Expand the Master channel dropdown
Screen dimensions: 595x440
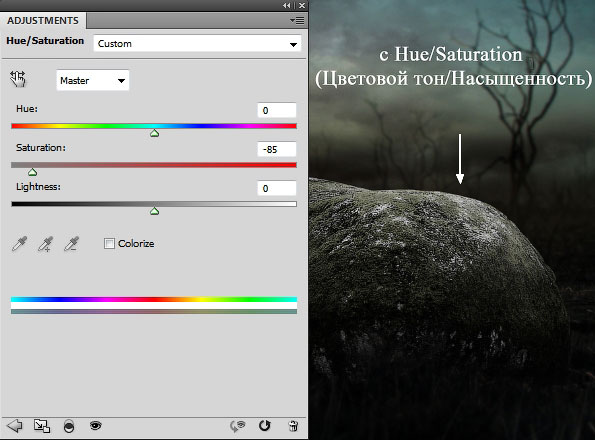coord(93,80)
